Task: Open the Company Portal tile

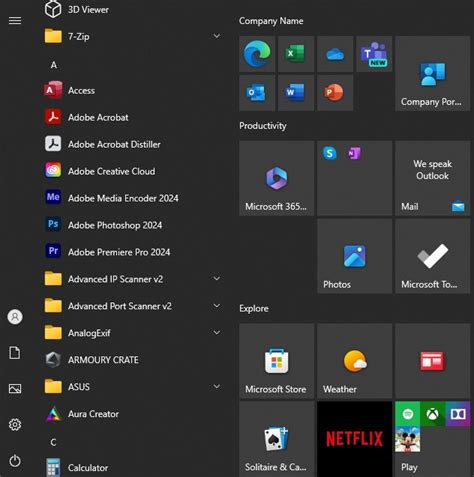Action: tap(433, 73)
